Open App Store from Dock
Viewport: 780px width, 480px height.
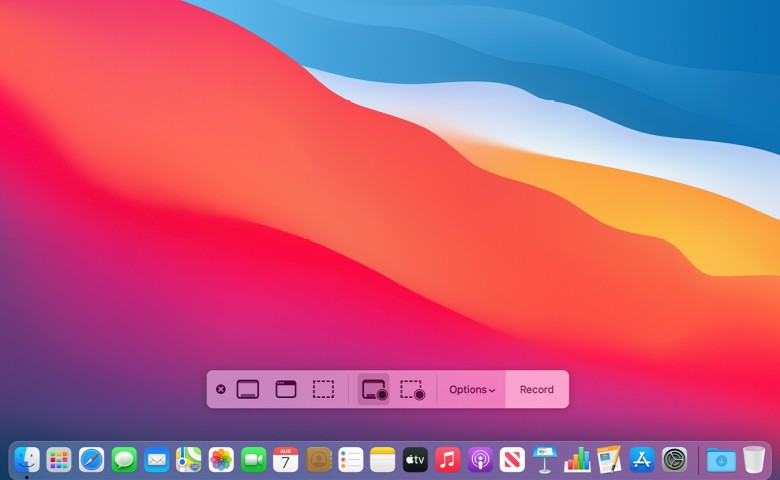pos(642,459)
